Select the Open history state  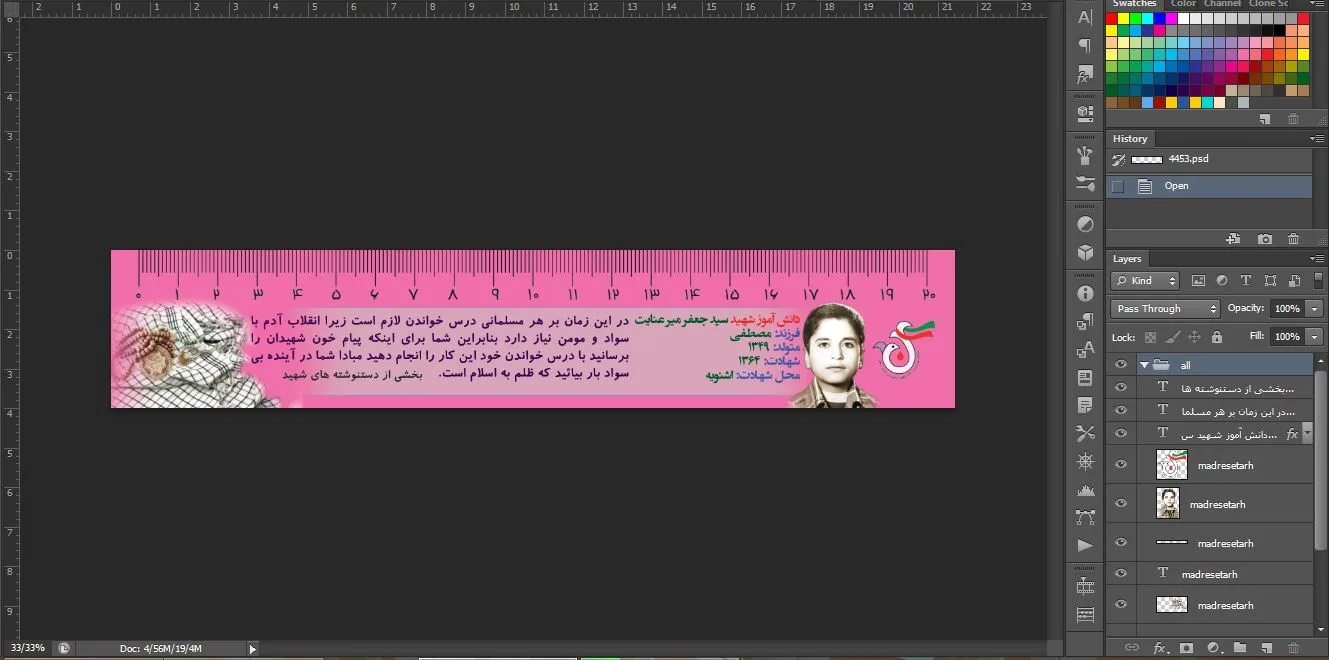[1209, 186]
